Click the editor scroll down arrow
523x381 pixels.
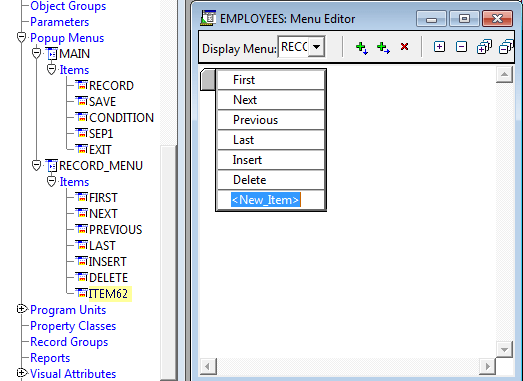pyautogui.click(x=504, y=349)
